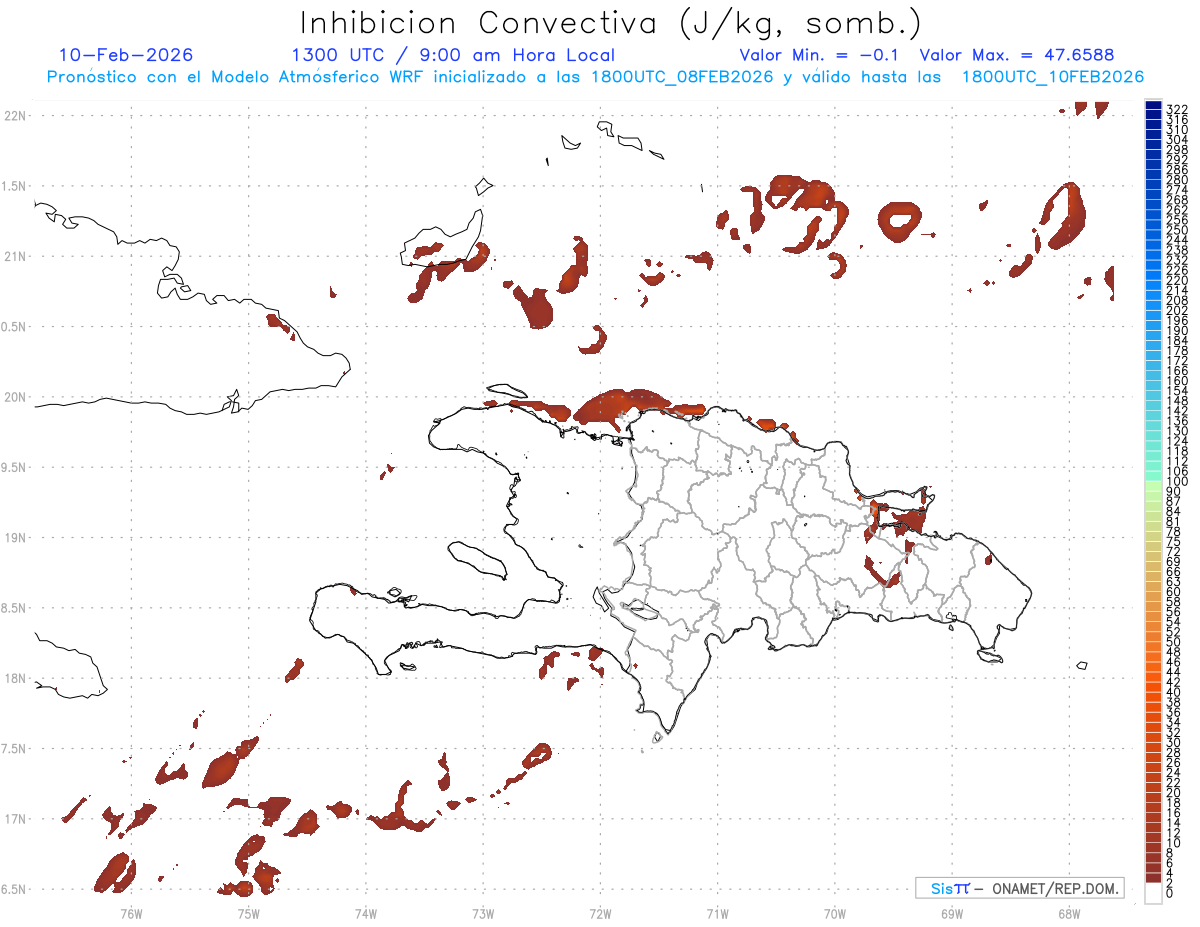This screenshot has height=927, width=1200.
Task: Click the forecast date '10-Feb-2026'
Action: pos(126,55)
